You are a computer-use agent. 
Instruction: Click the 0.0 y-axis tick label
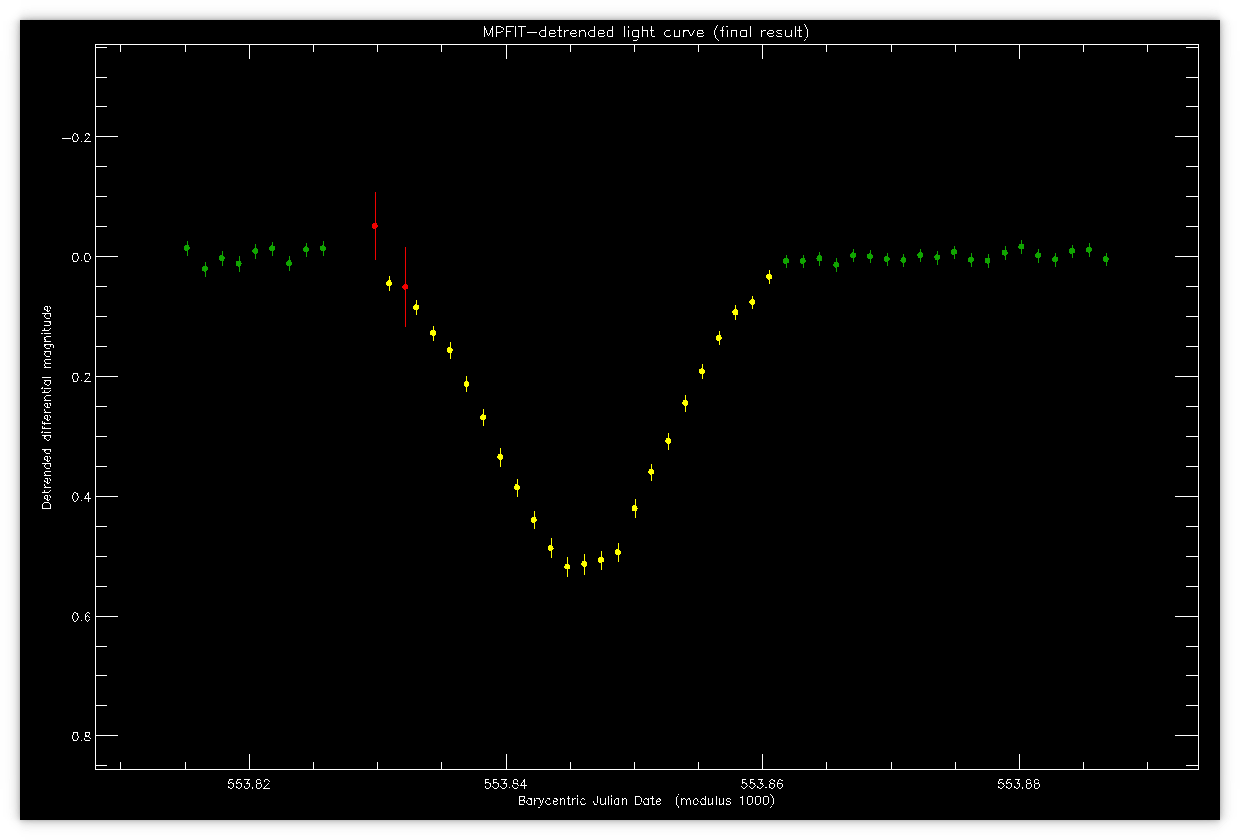[x=80, y=257]
